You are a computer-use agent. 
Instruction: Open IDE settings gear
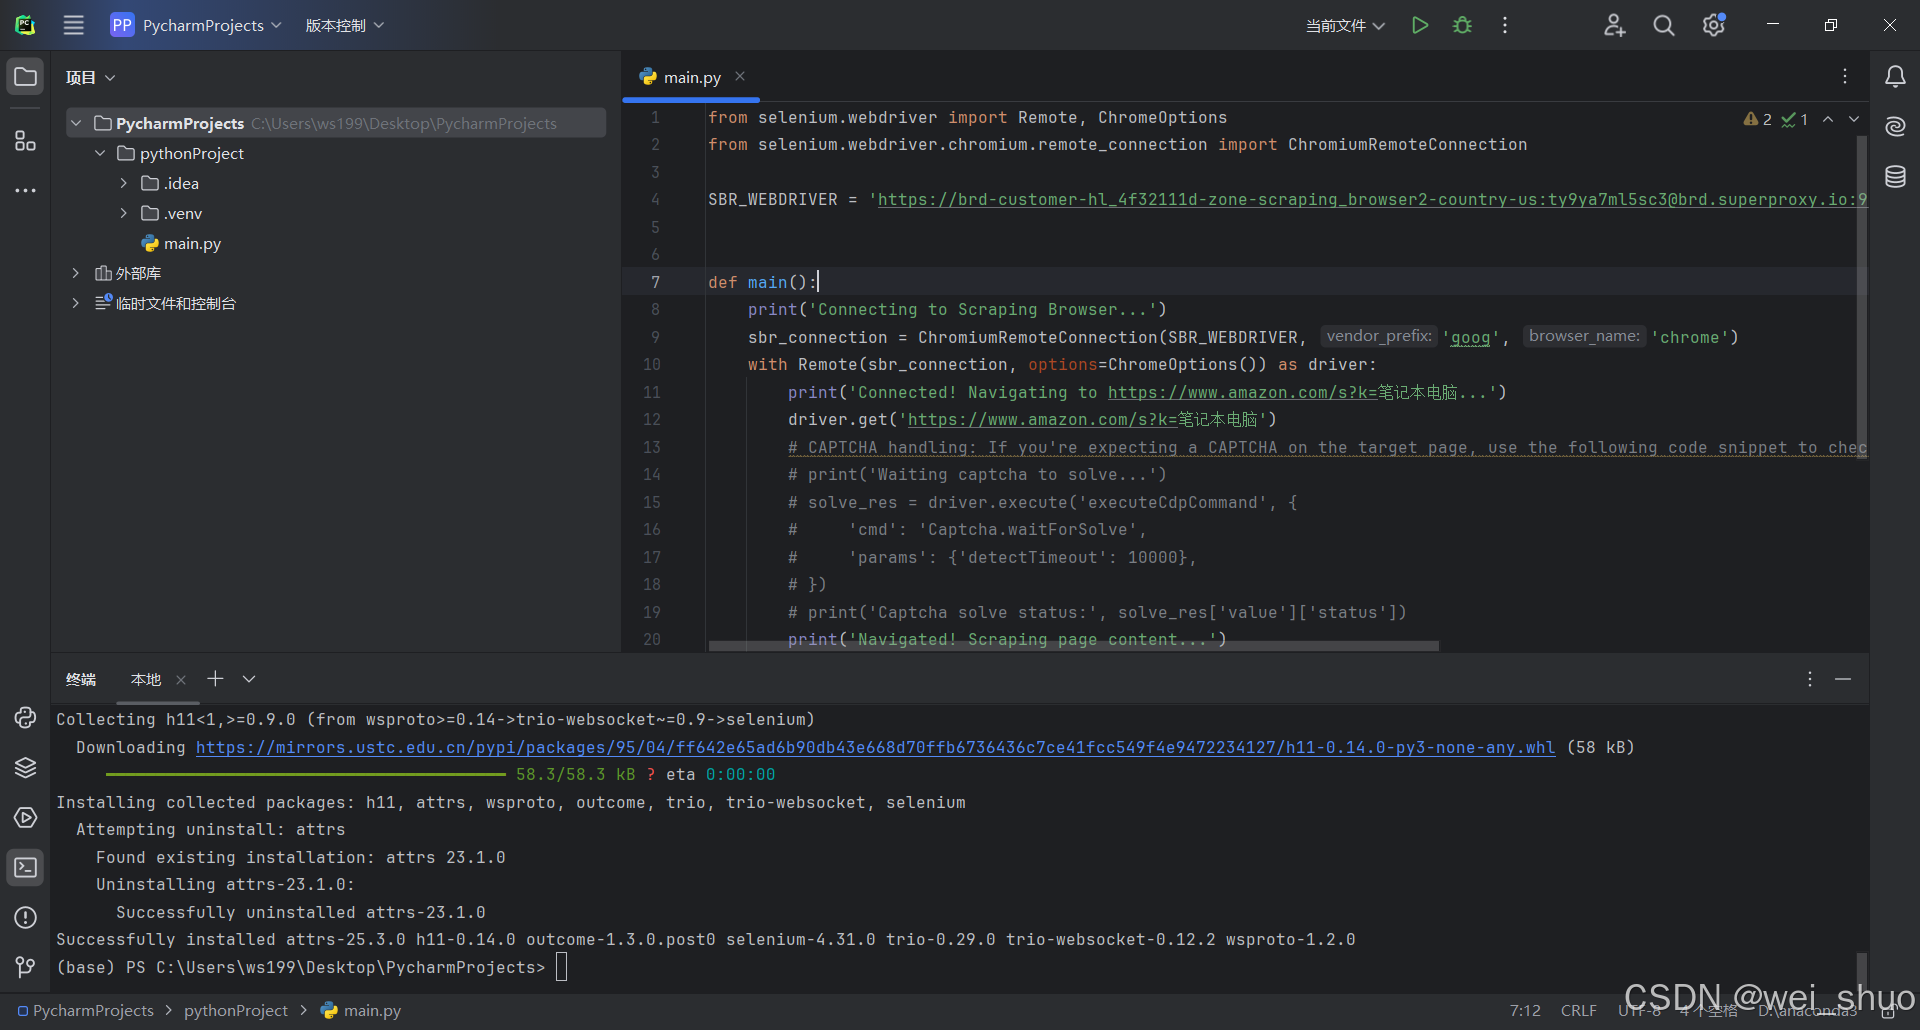1714,25
